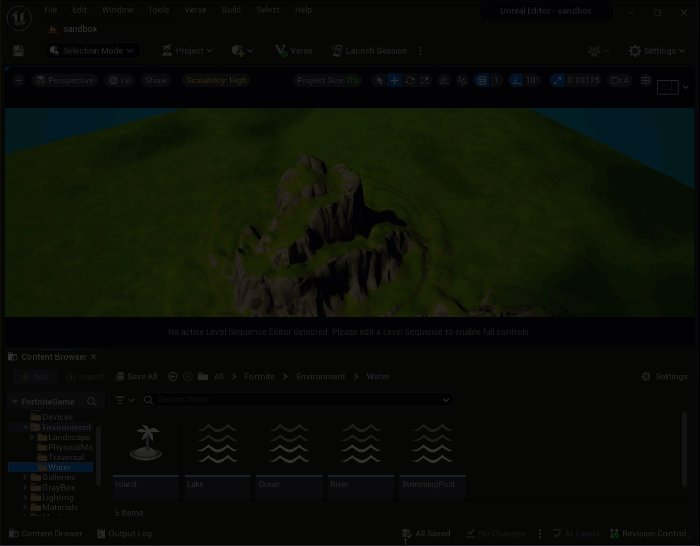Open the Select menu

(x=268, y=10)
